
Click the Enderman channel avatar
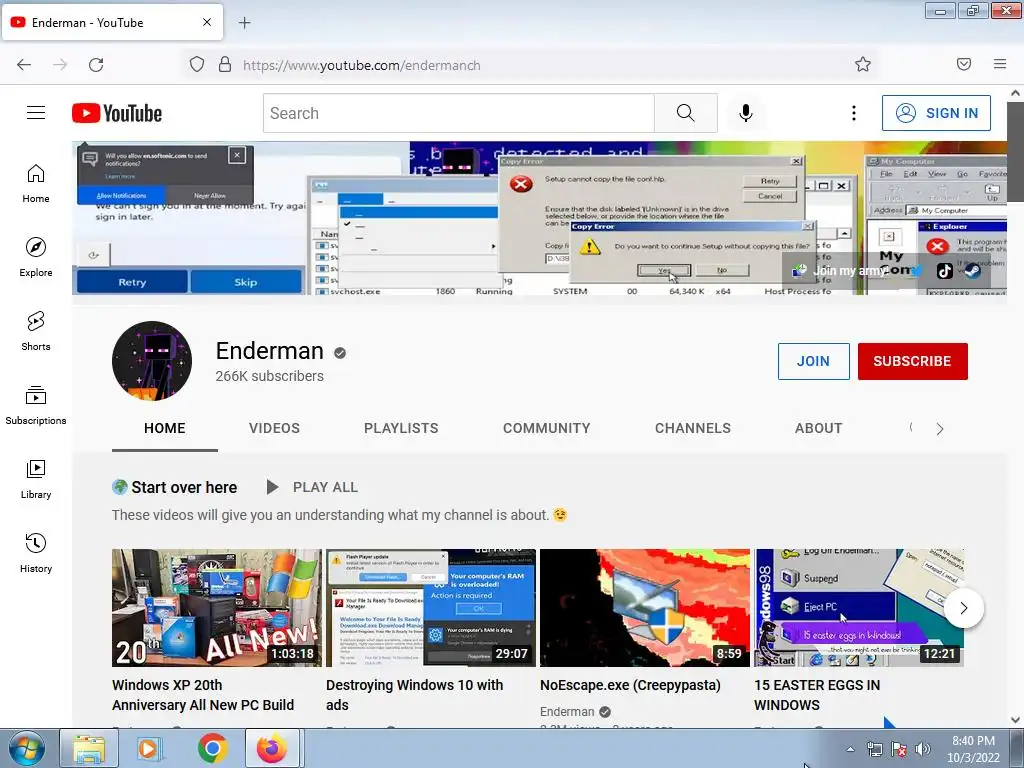point(152,360)
